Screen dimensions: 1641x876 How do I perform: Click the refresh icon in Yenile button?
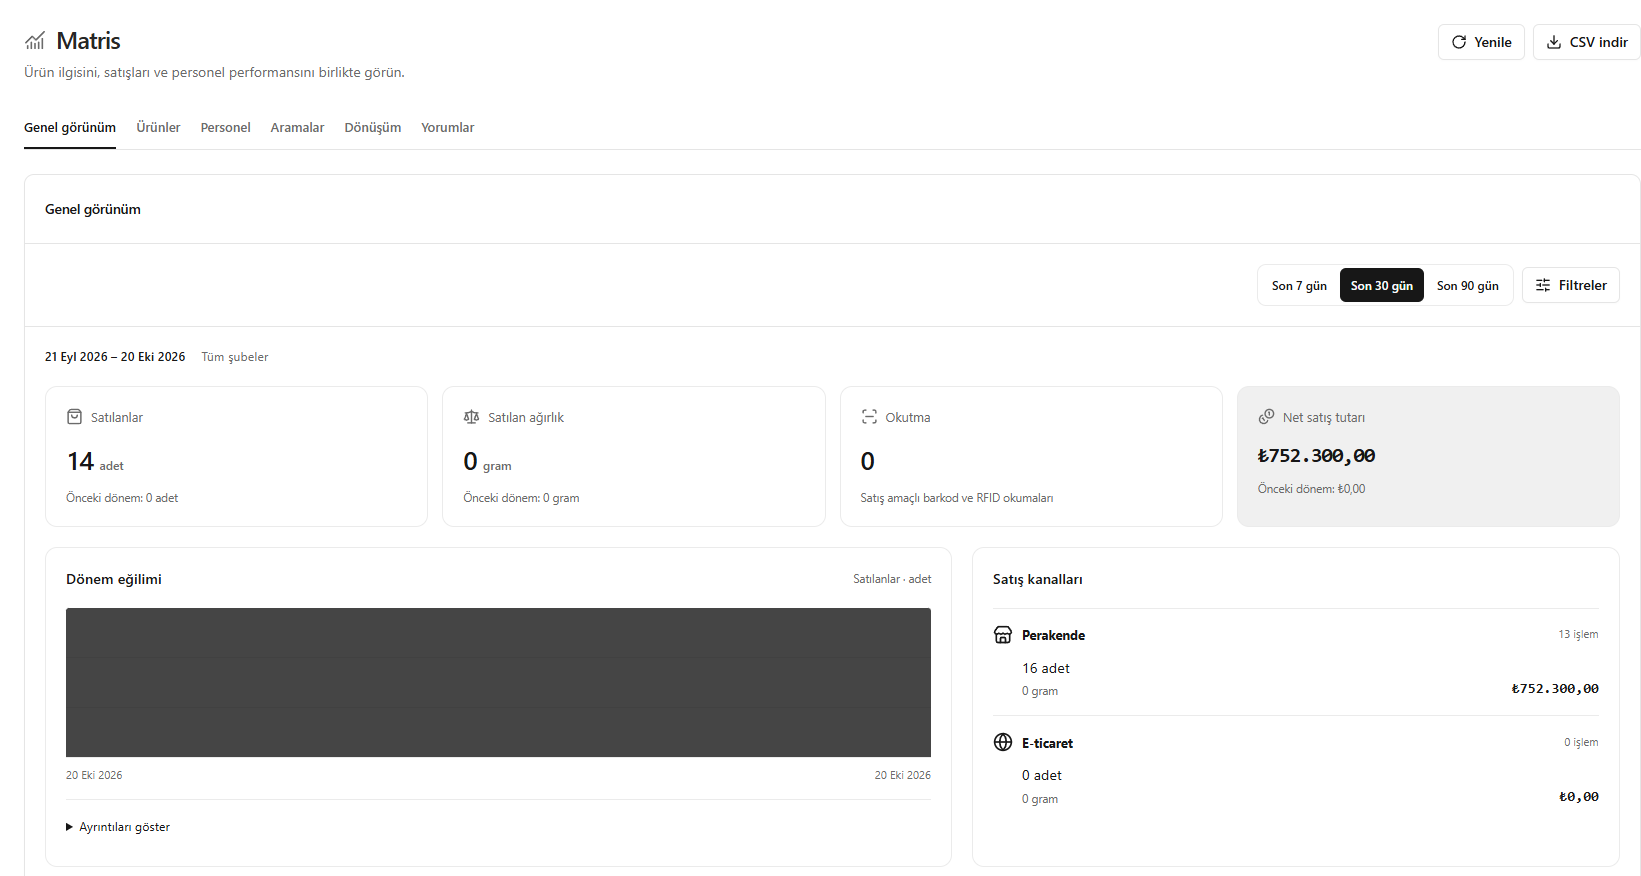1459,42
